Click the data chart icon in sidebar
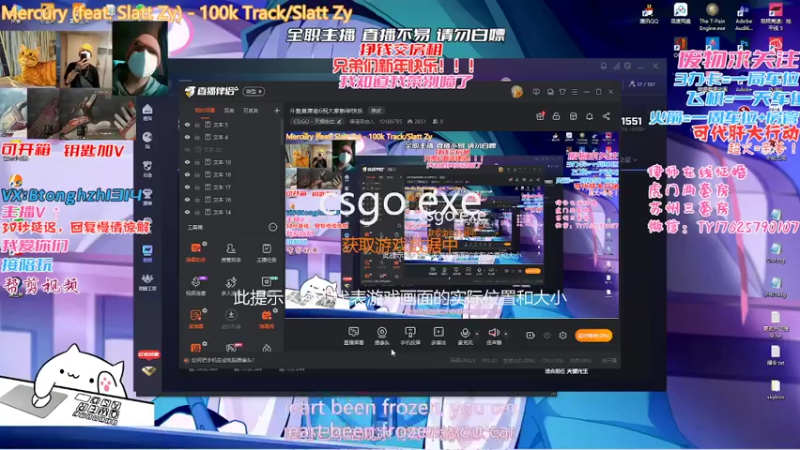This screenshot has width=800, height=450. pos(147,253)
